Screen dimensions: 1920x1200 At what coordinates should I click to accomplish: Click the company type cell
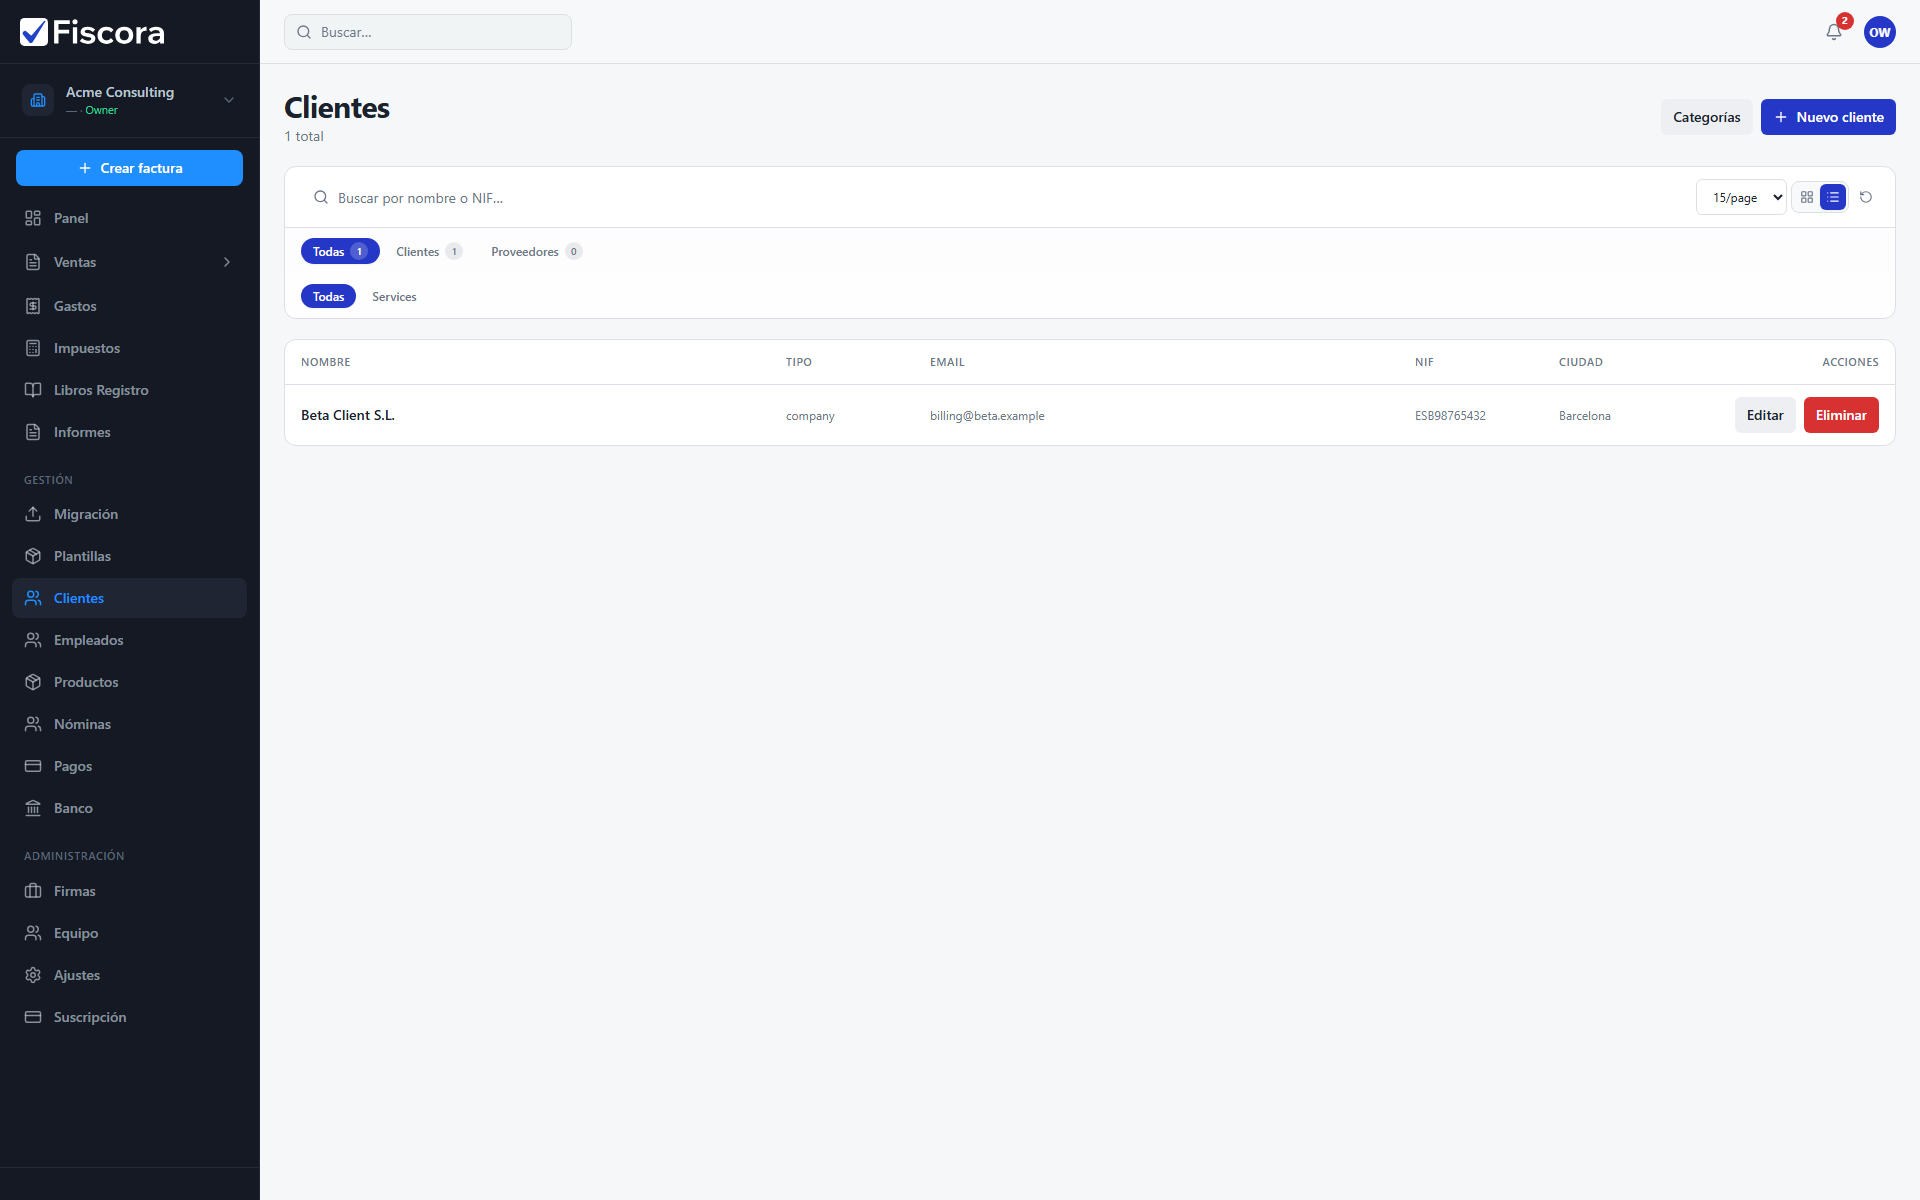click(810, 416)
